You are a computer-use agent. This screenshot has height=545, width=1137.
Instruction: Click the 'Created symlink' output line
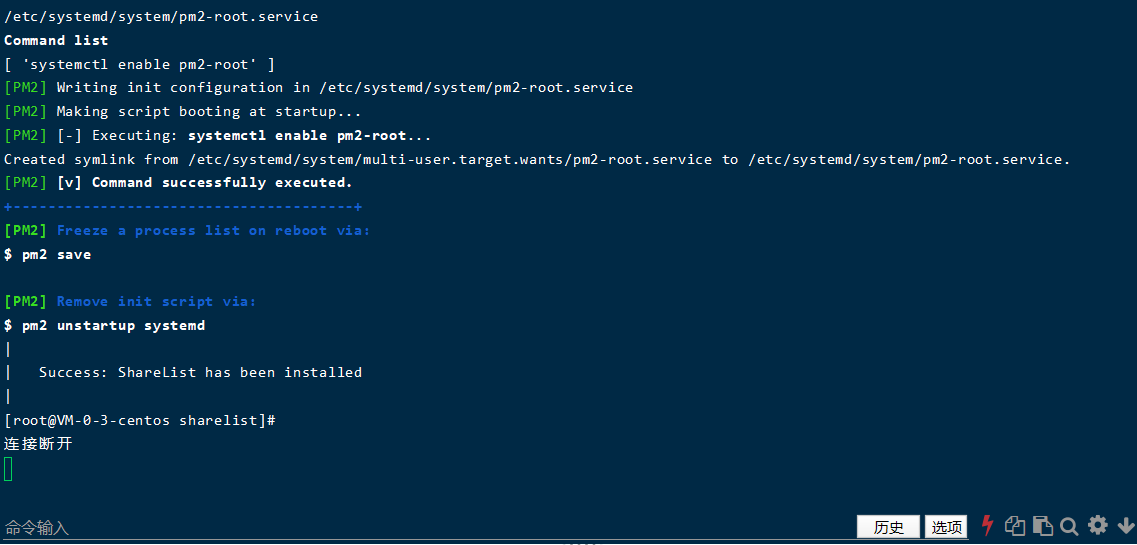point(536,160)
